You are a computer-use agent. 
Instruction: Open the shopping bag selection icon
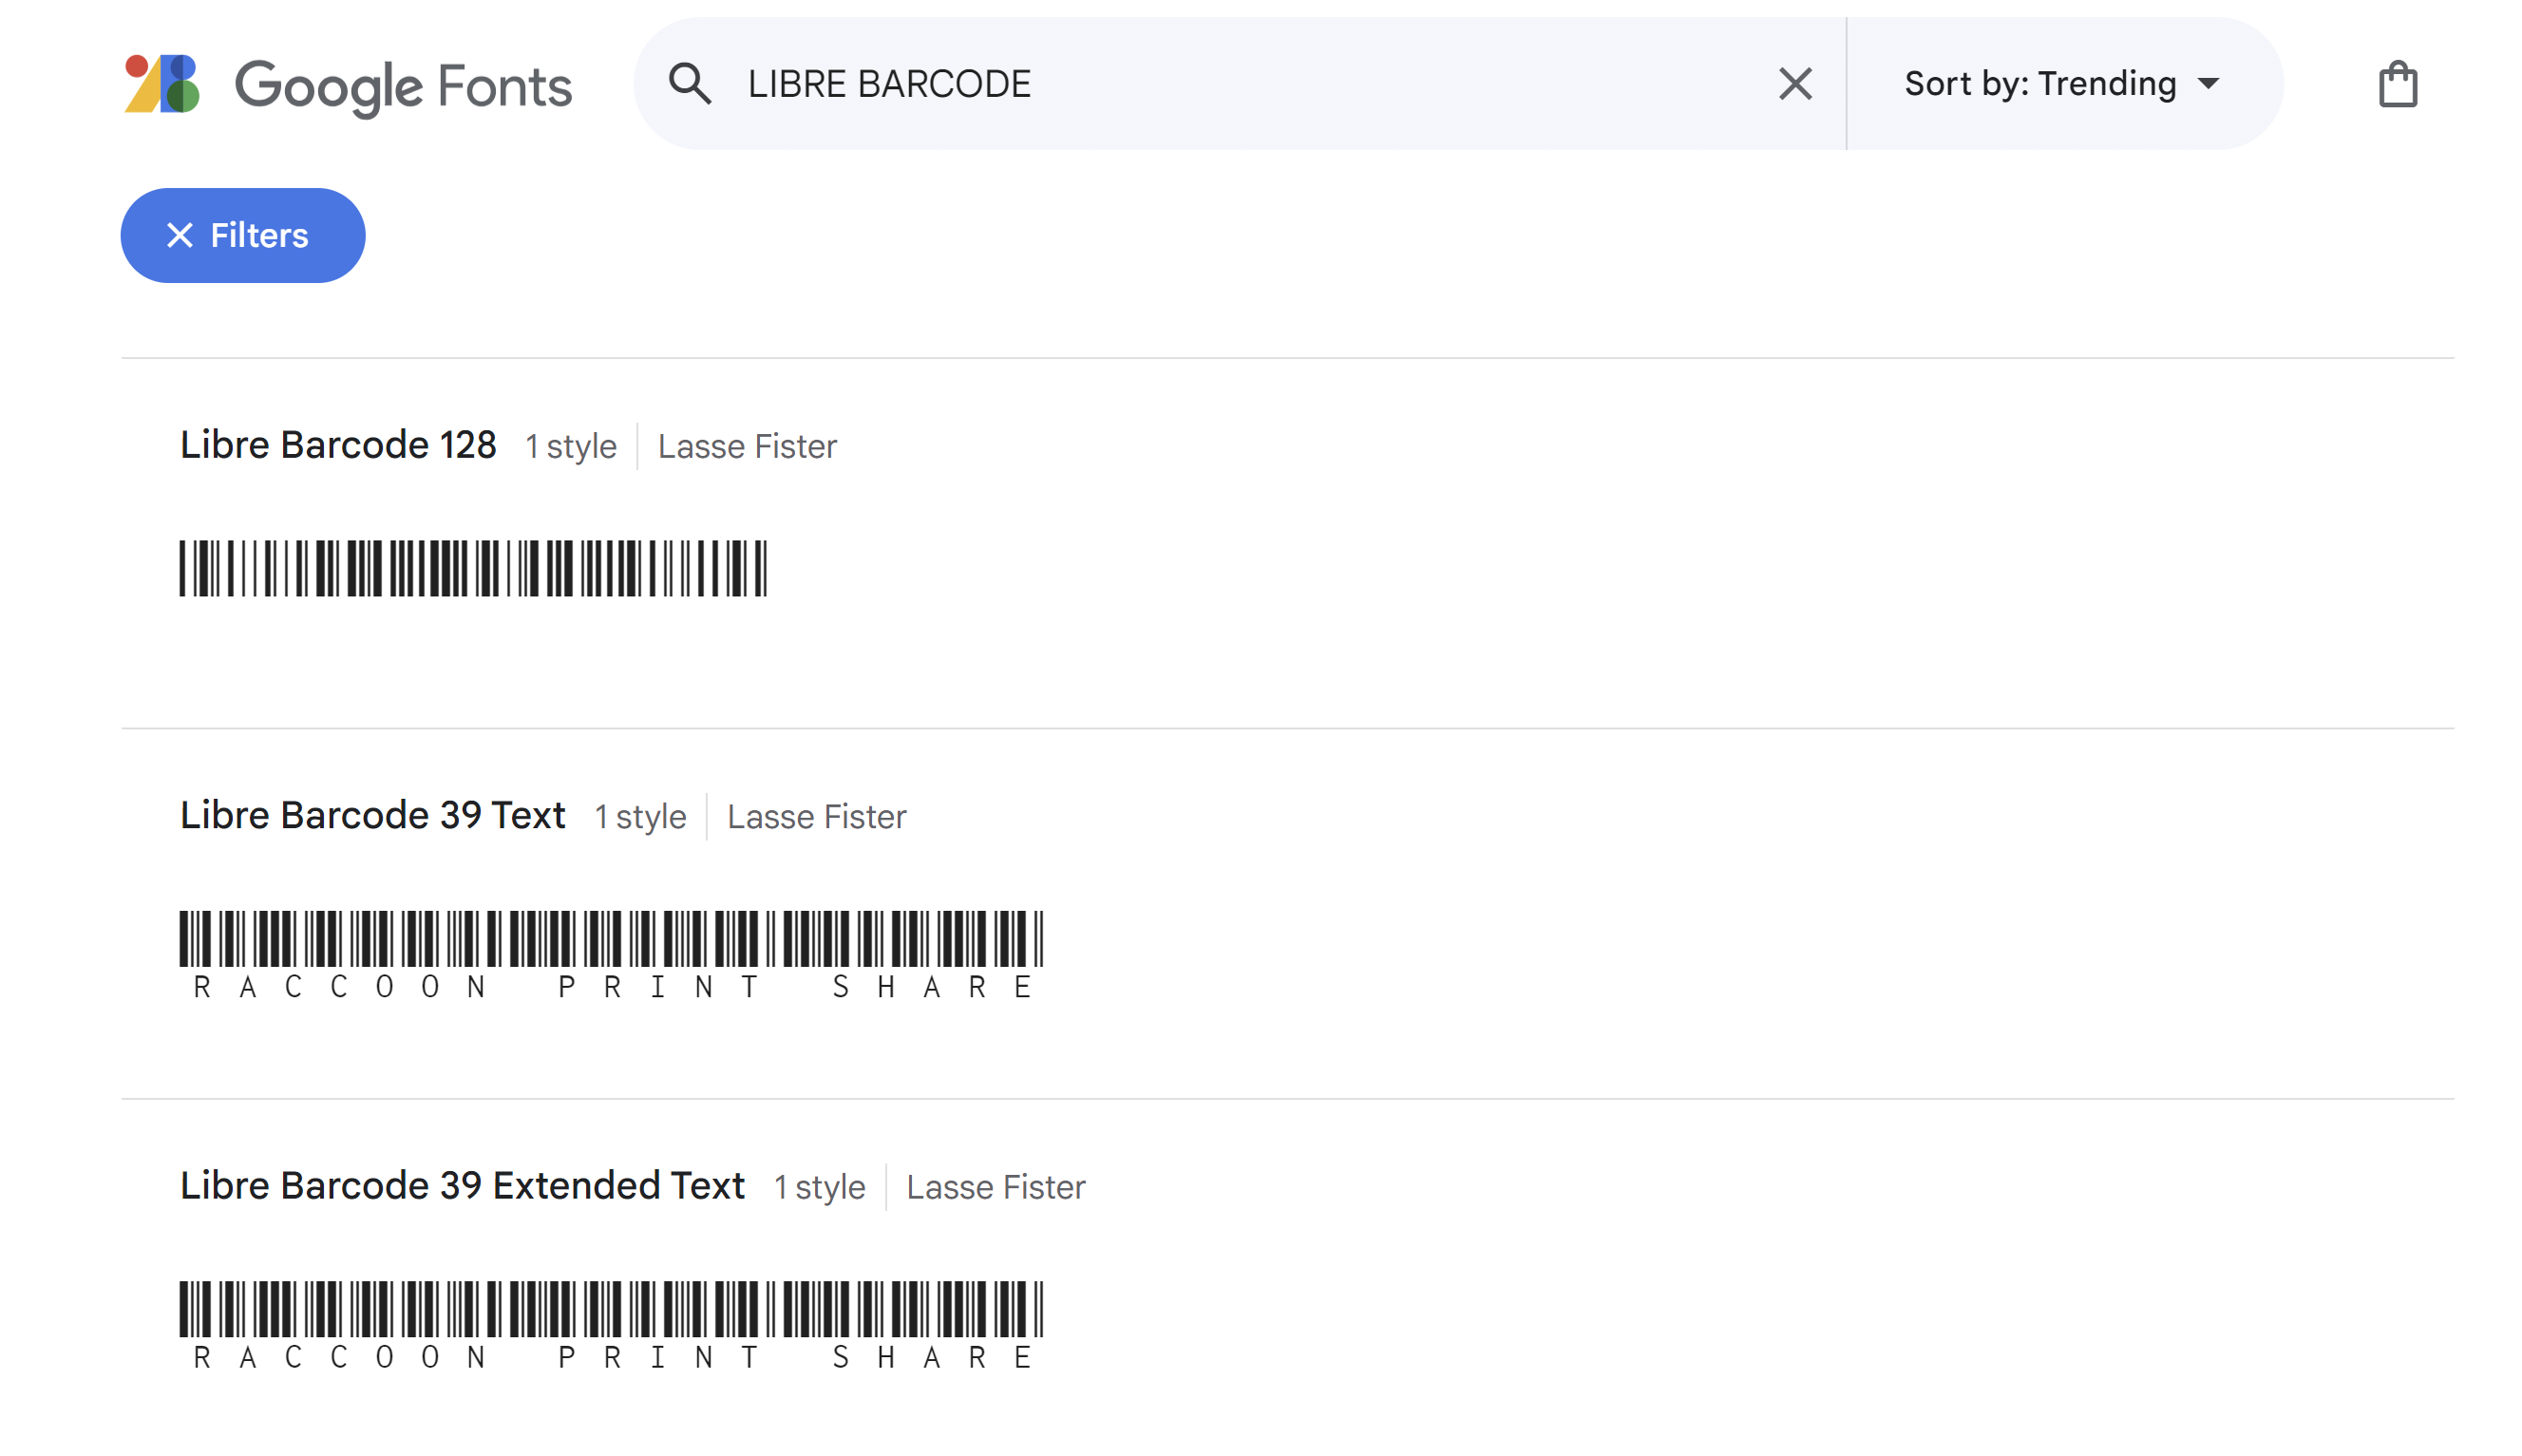click(2397, 84)
